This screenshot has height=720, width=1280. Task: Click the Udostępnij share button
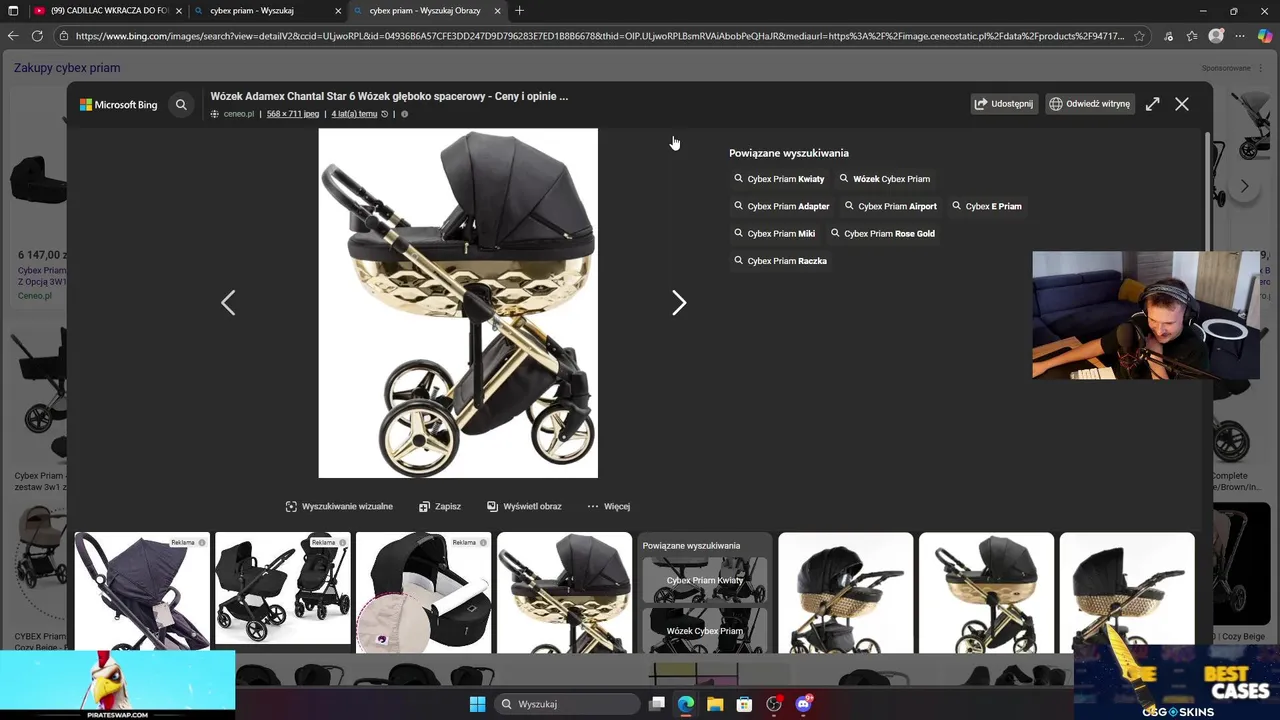1004,104
